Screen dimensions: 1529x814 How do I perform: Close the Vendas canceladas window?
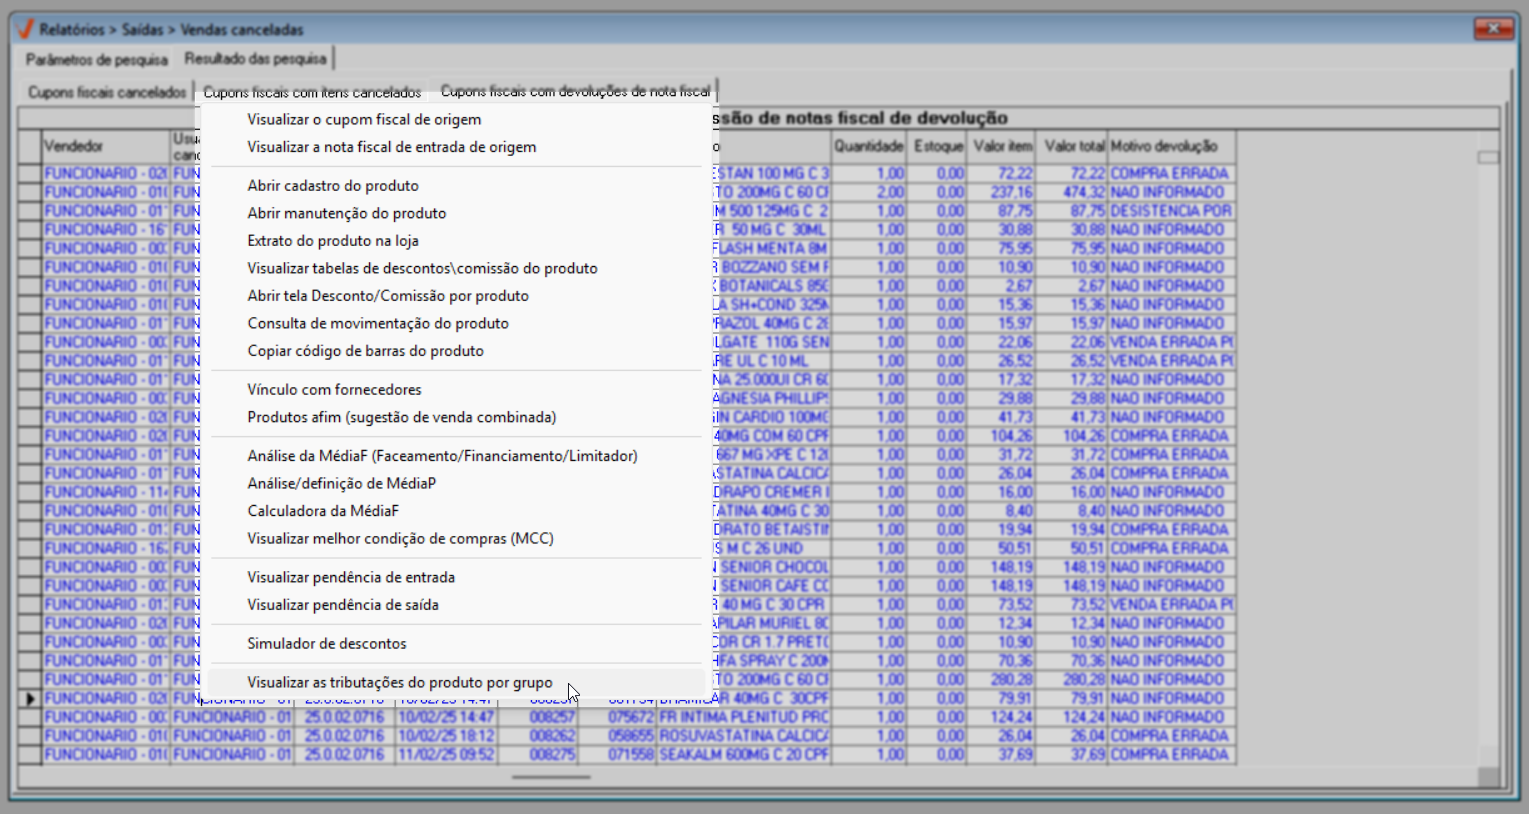(1493, 28)
